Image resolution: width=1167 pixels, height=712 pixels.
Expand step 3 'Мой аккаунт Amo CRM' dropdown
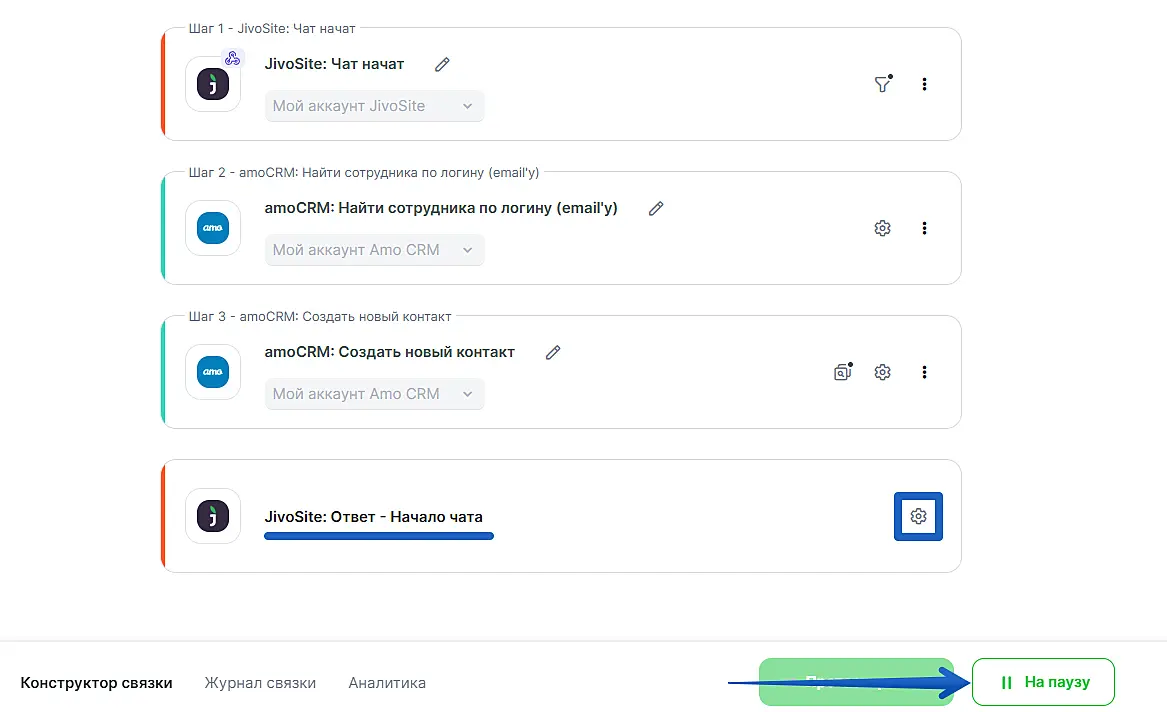pos(374,394)
